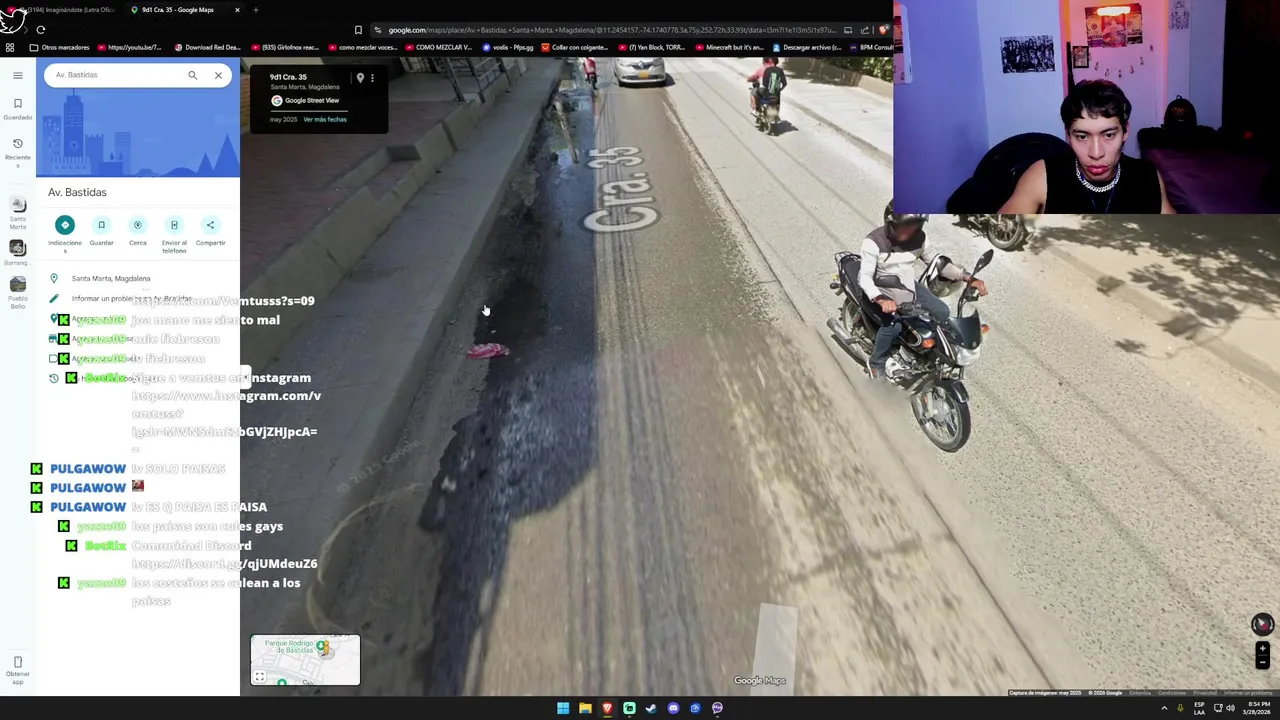Screen dimensions: 1280x720
Task: Open COMO MEZCLAR V... bookmark
Action: [x=438, y=47]
